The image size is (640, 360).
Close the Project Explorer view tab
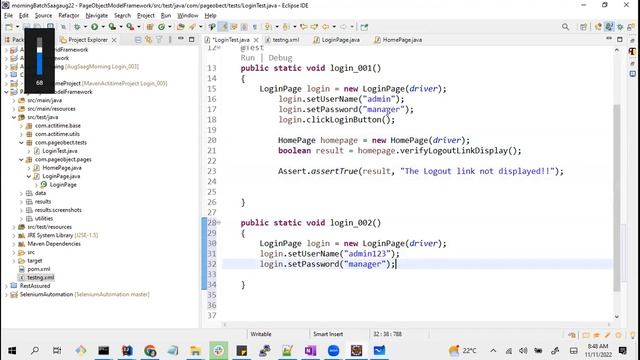coord(114,40)
